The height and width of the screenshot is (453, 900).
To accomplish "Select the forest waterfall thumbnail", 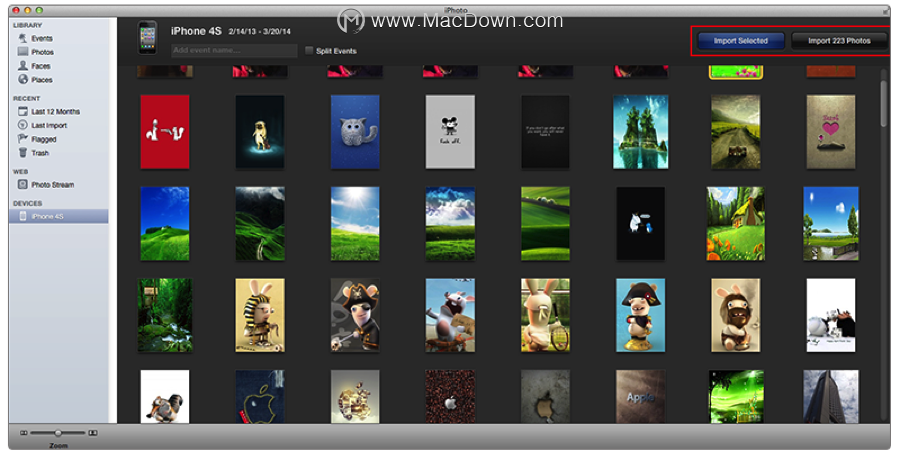I will pyautogui.click(x=165, y=315).
